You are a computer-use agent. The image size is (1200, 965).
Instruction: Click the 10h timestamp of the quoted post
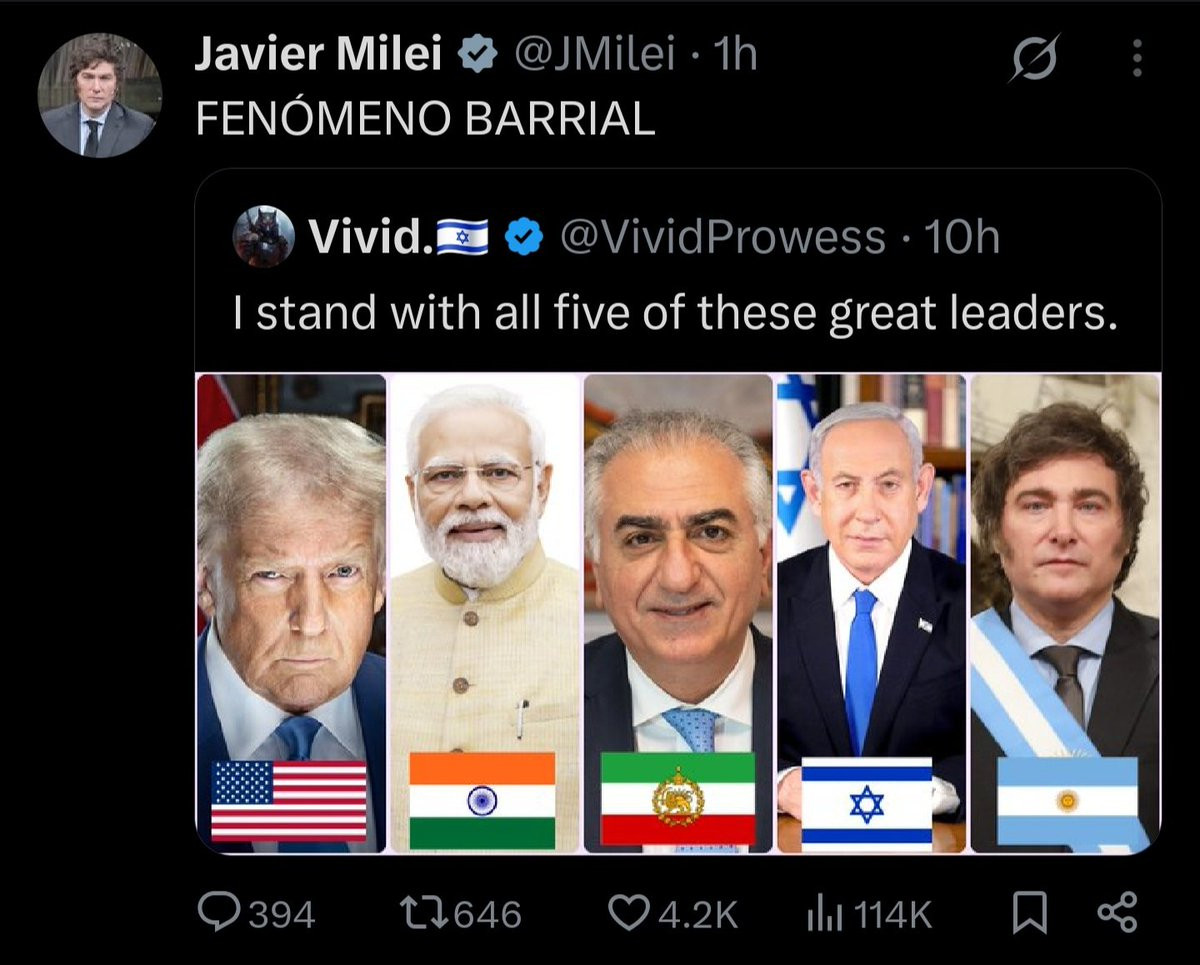[x=961, y=237]
